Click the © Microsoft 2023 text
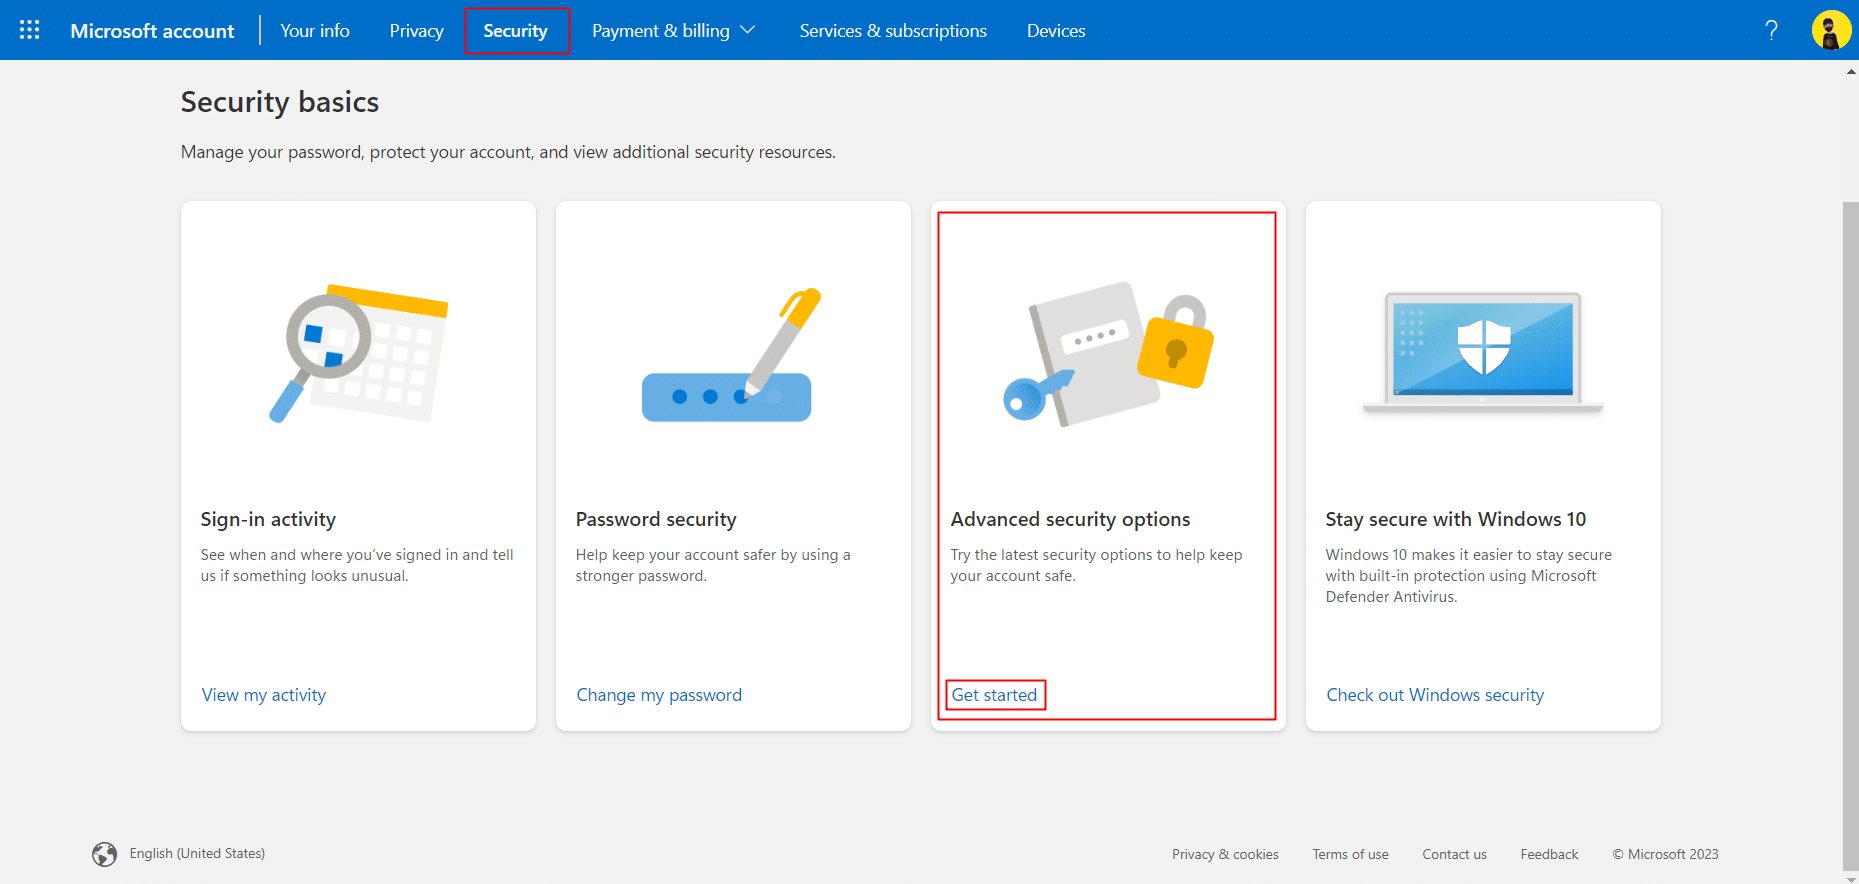The height and width of the screenshot is (884, 1859). pos(1665,854)
